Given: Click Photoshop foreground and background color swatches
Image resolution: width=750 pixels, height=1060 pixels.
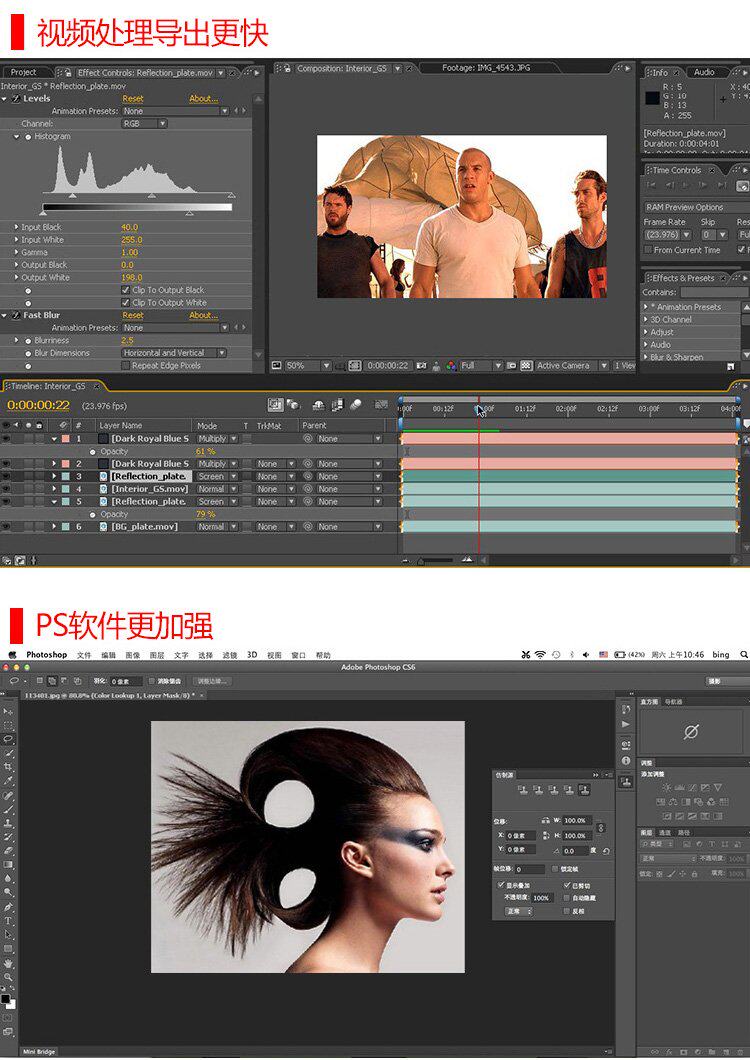Looking at the screenshot, I should pos(8,1001).
